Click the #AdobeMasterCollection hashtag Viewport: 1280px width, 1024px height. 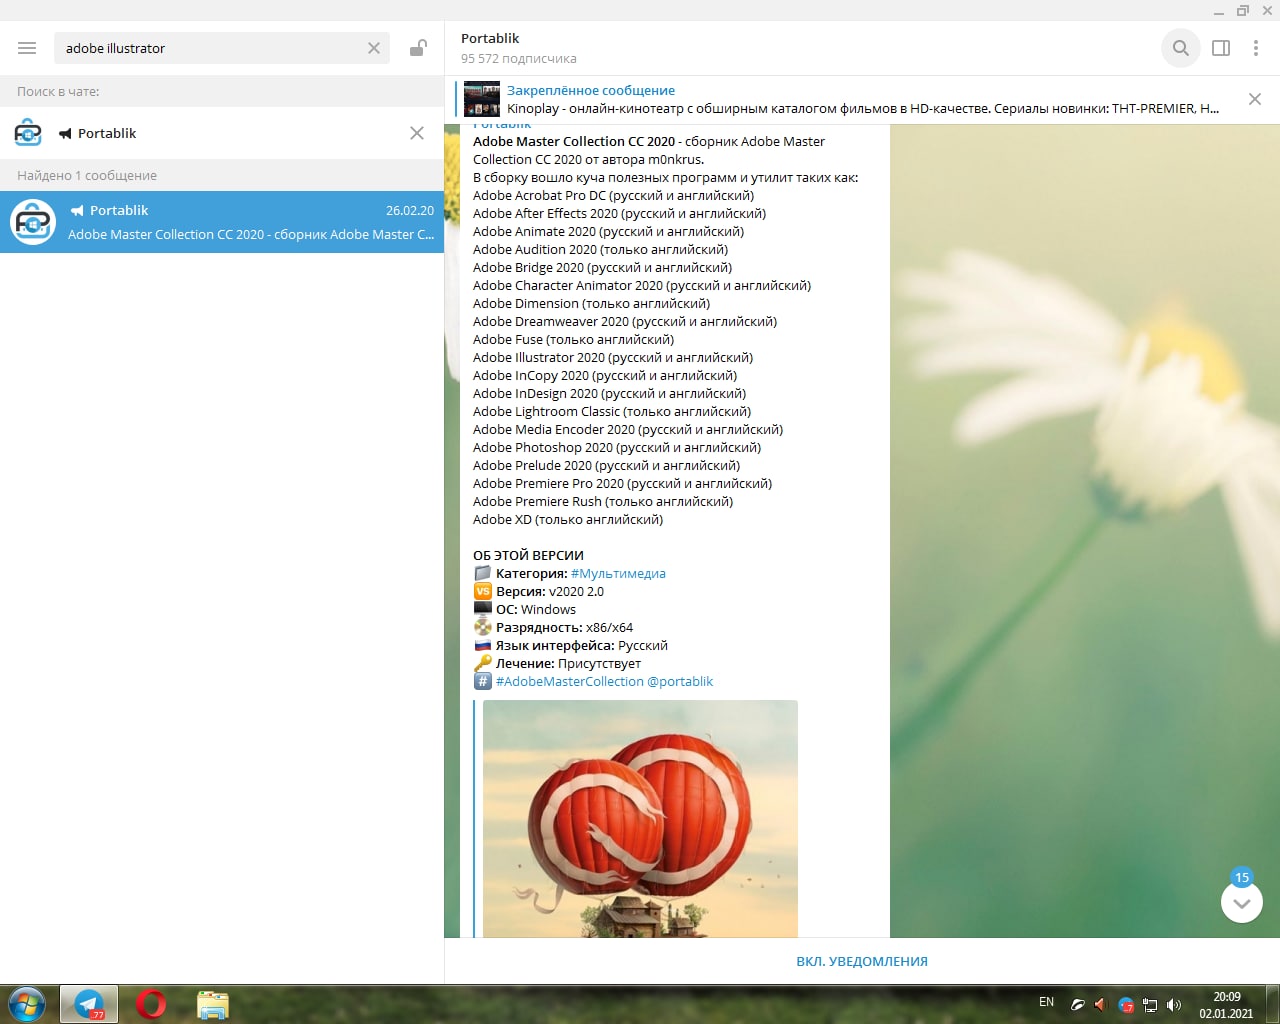[x=570, y=682]
